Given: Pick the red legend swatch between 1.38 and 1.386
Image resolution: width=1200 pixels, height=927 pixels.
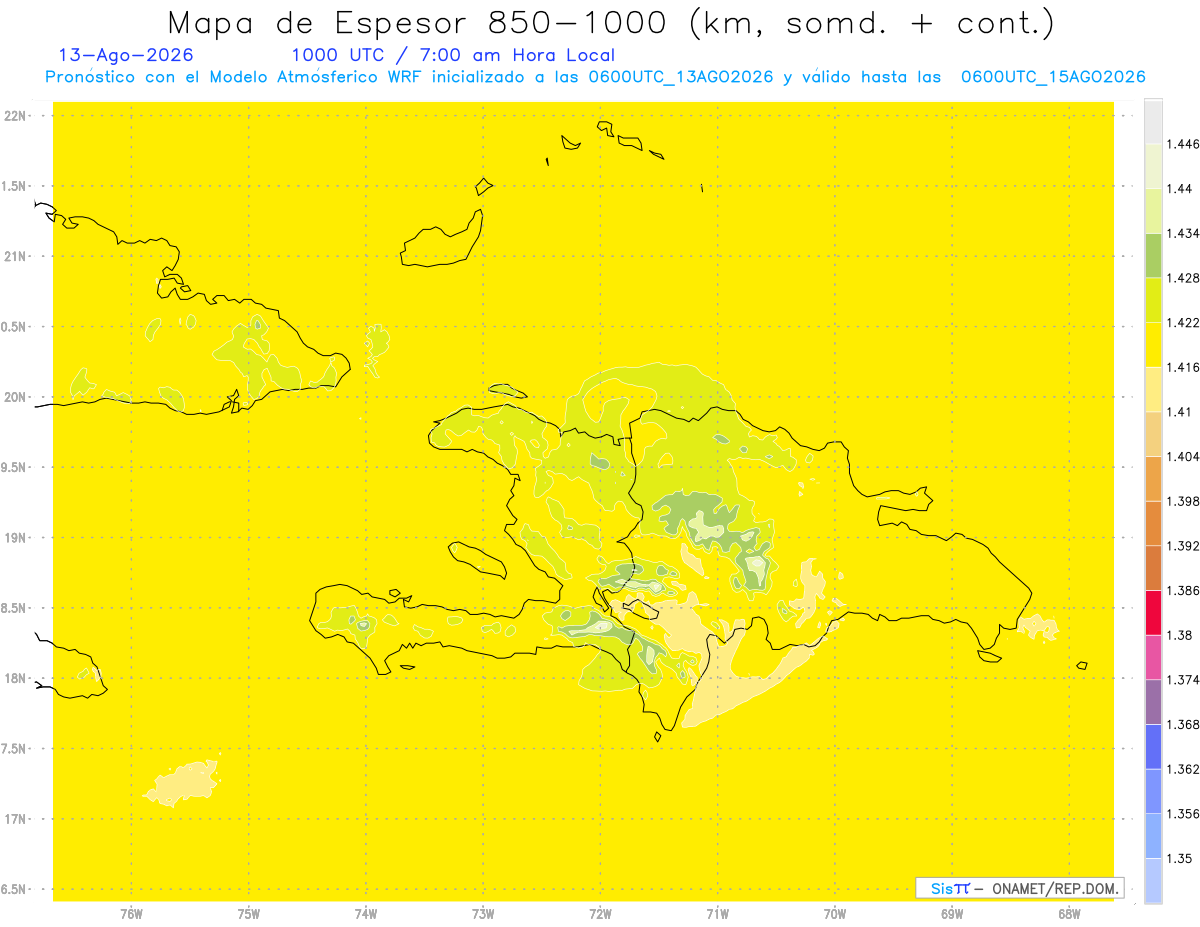Looking at the screenshot, I should point(1153,612).
